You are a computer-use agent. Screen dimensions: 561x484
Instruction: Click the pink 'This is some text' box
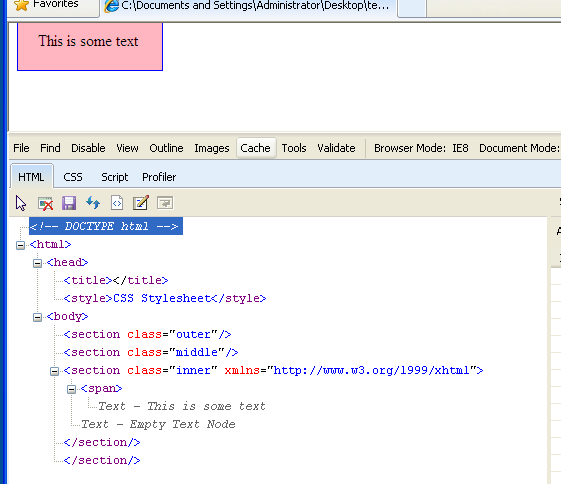[x=90, y=47]
